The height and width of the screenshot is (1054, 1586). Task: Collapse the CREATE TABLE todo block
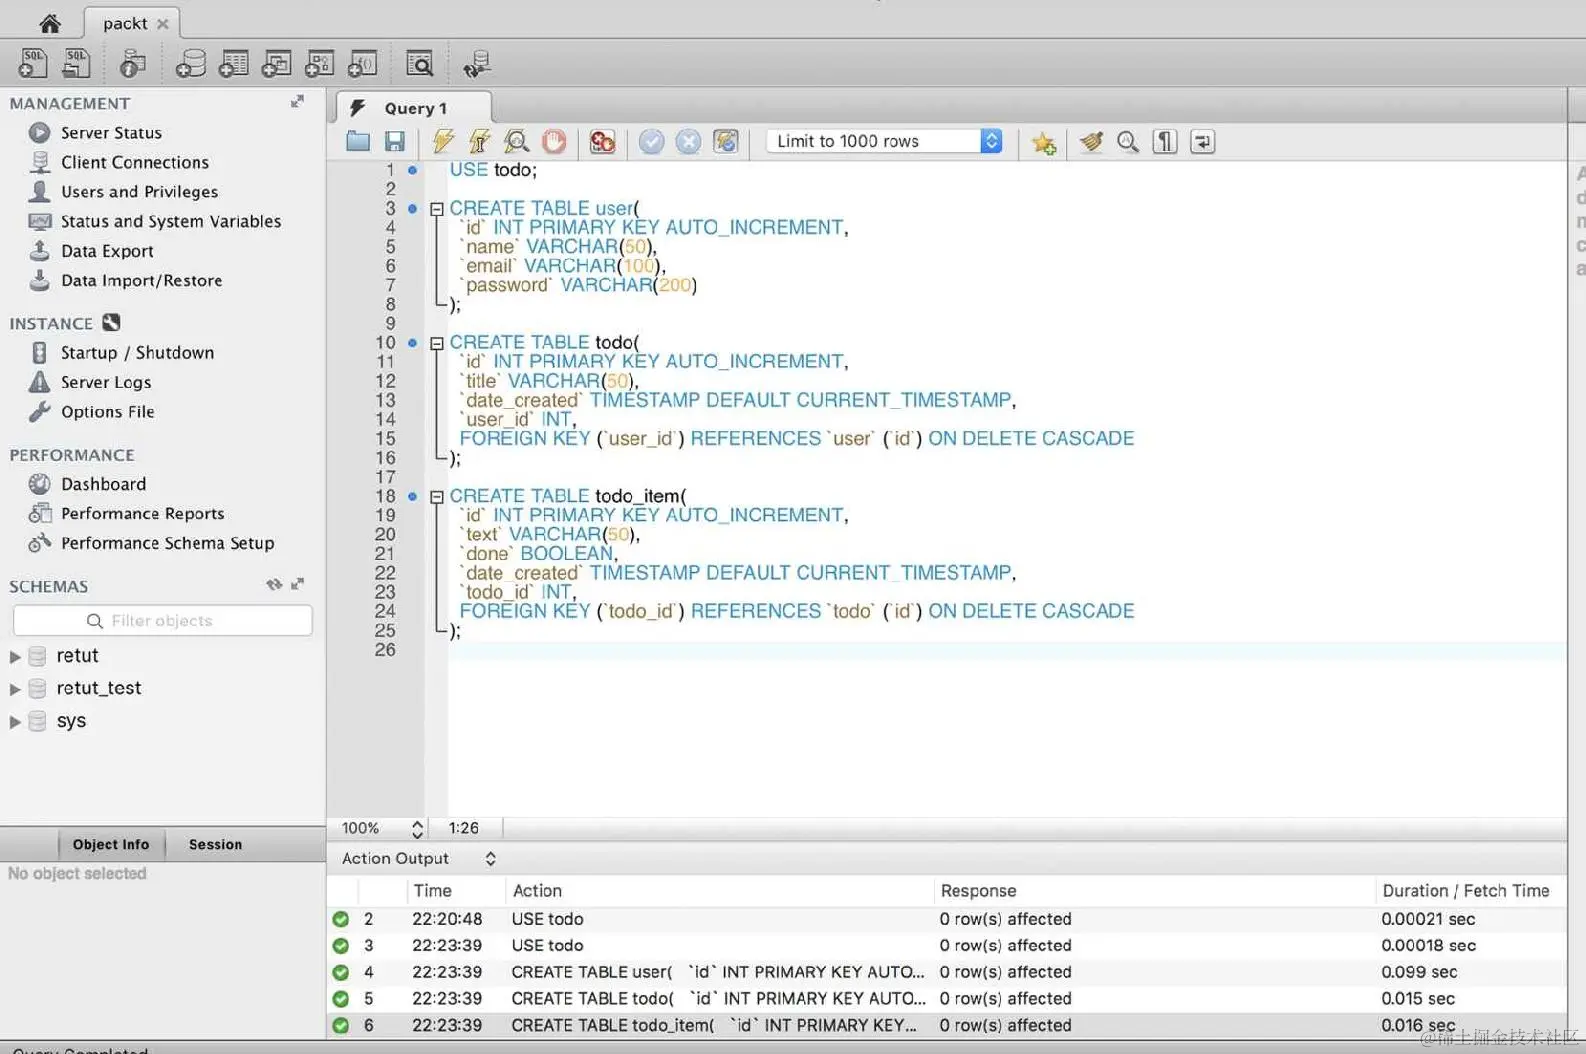coord(437,343)
